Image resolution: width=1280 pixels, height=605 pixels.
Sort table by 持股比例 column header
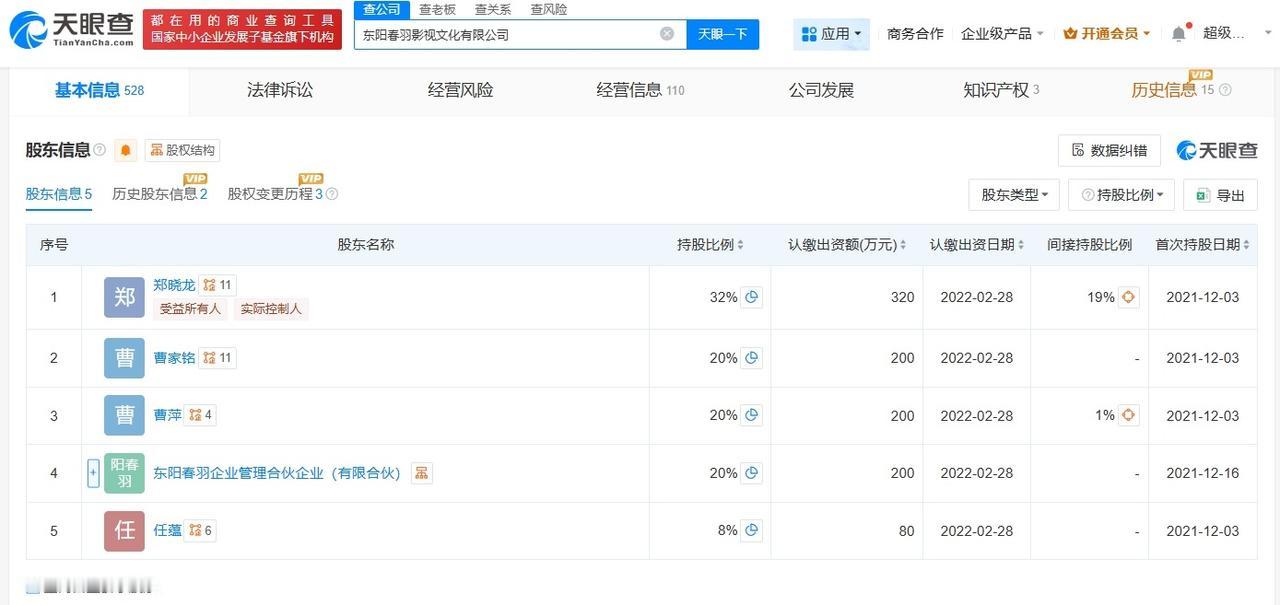[x=710, y=245]
